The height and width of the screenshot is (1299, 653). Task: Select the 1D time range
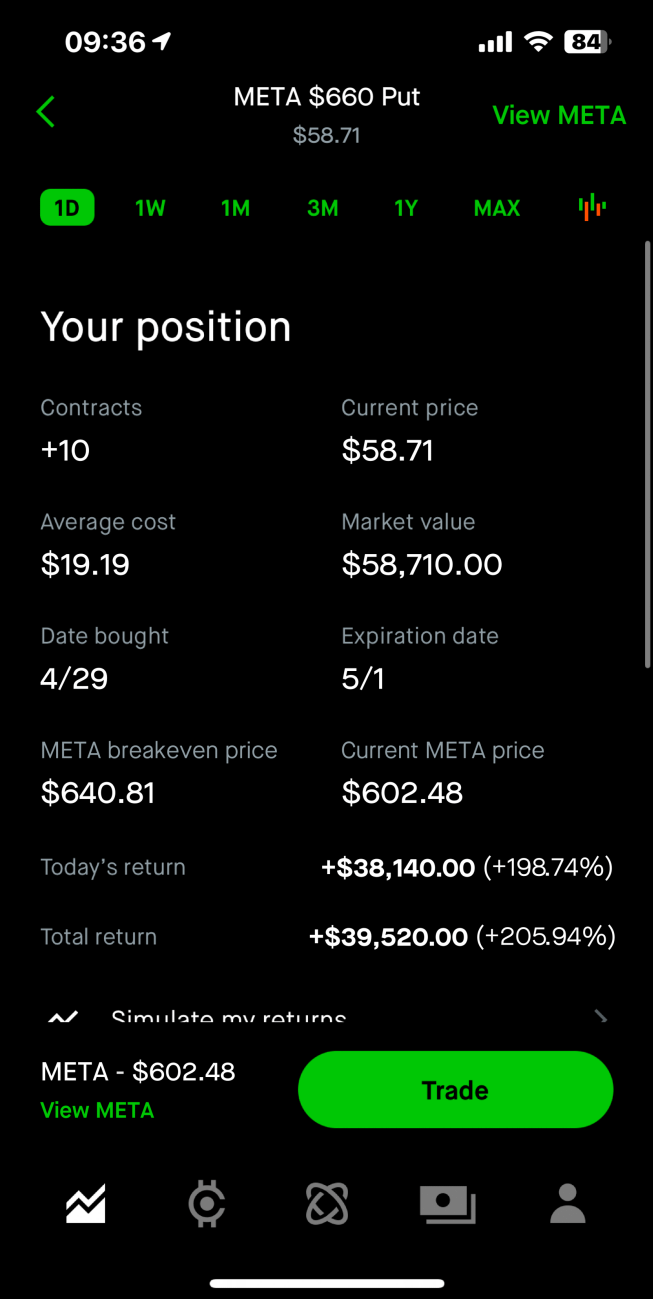click(67, 208)
